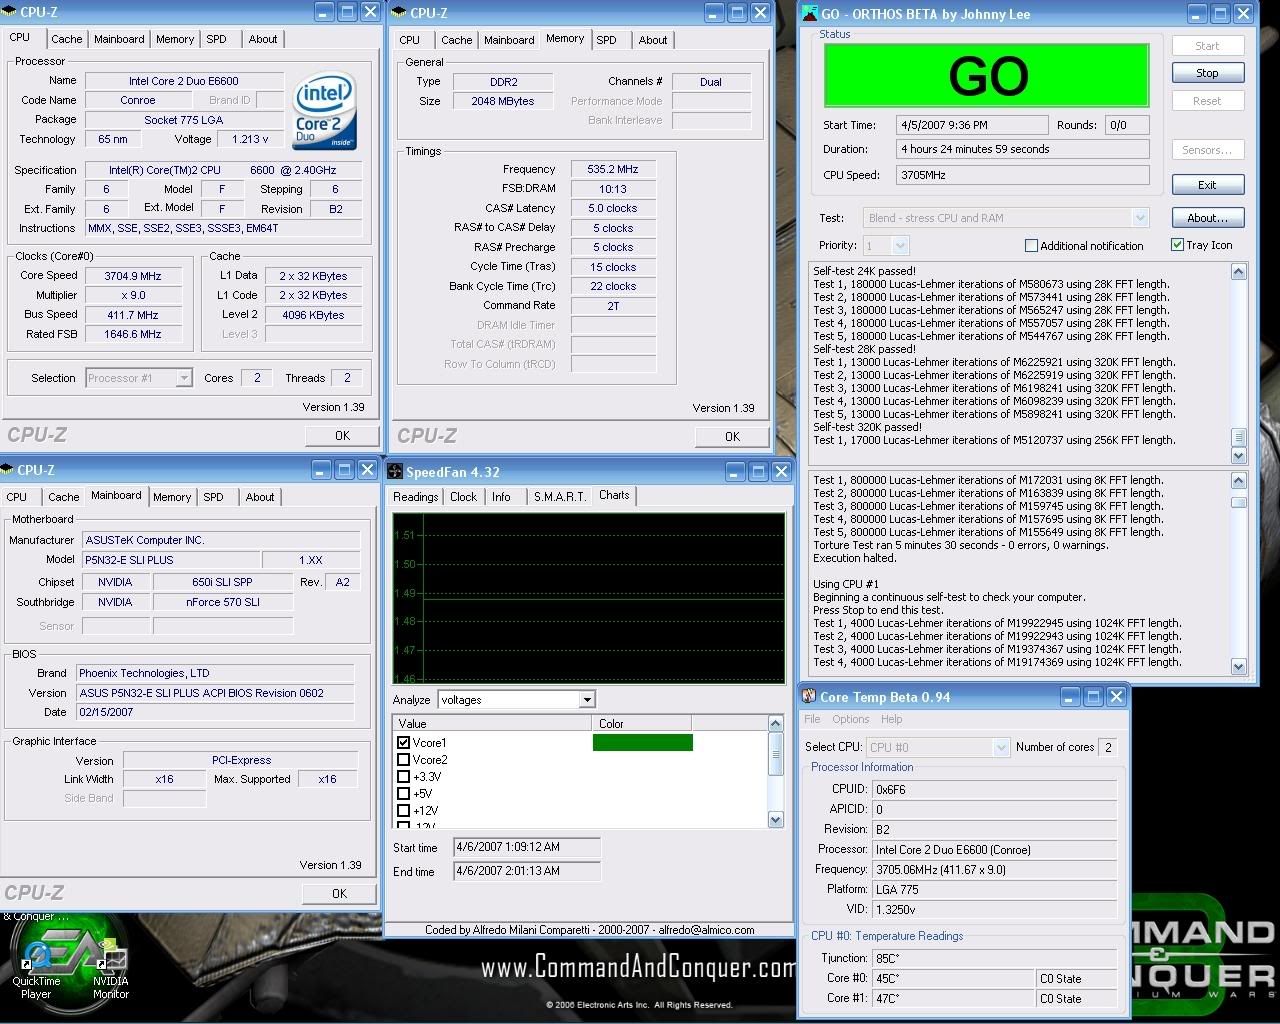Screen dimensions: 1280x1024
Task: Click the green GO status indicator
Action: point(986,76)
